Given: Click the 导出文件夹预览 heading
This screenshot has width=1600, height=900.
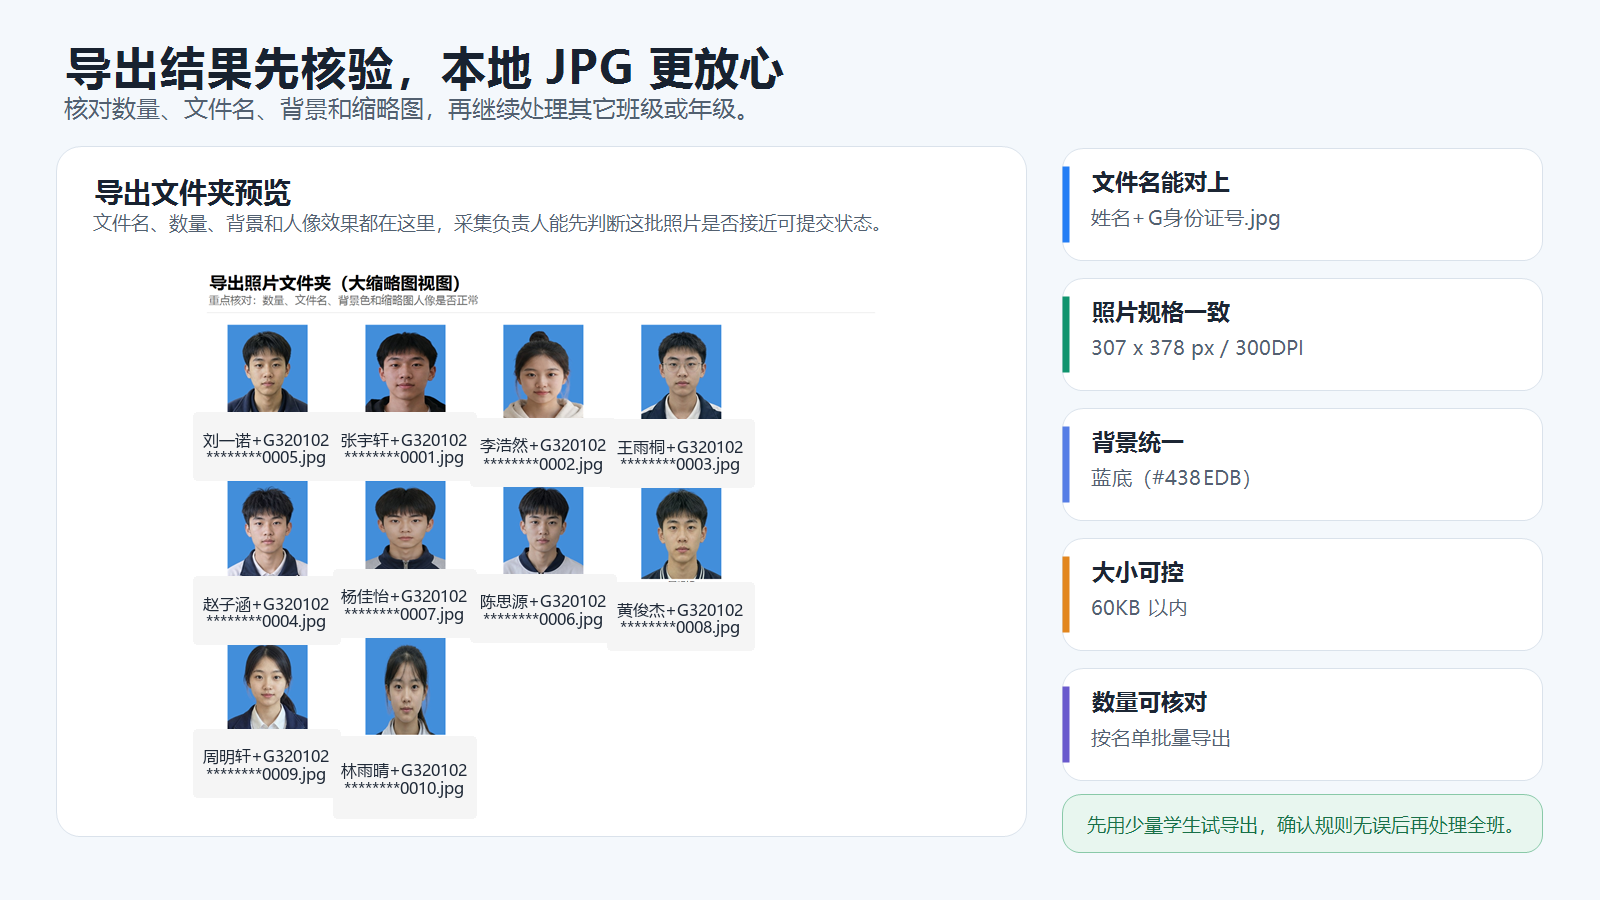Looking at the screenshot, I should 192,192.
